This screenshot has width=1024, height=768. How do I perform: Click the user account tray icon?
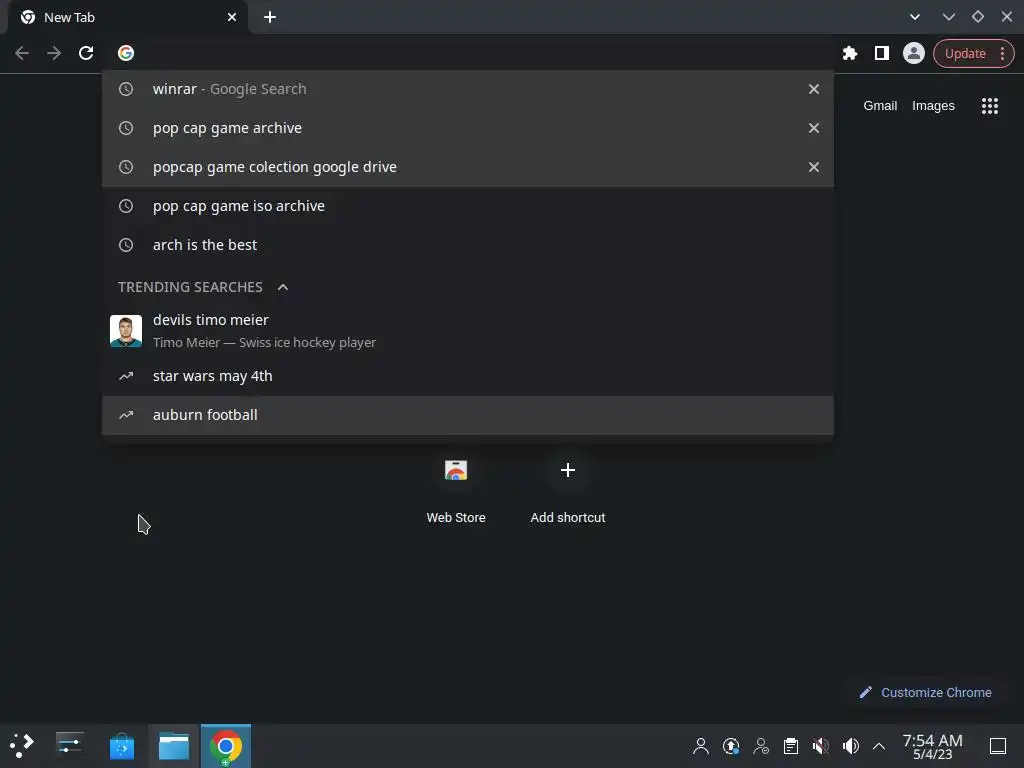tap(701, 746)
